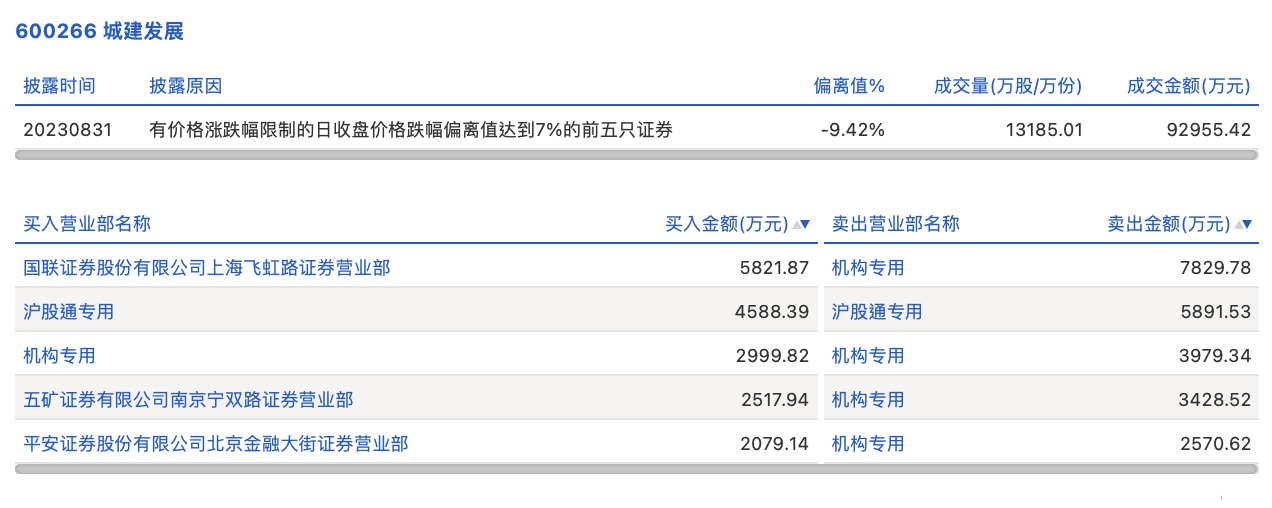Open 沪股通专用 in the buy list

point(69,312)
